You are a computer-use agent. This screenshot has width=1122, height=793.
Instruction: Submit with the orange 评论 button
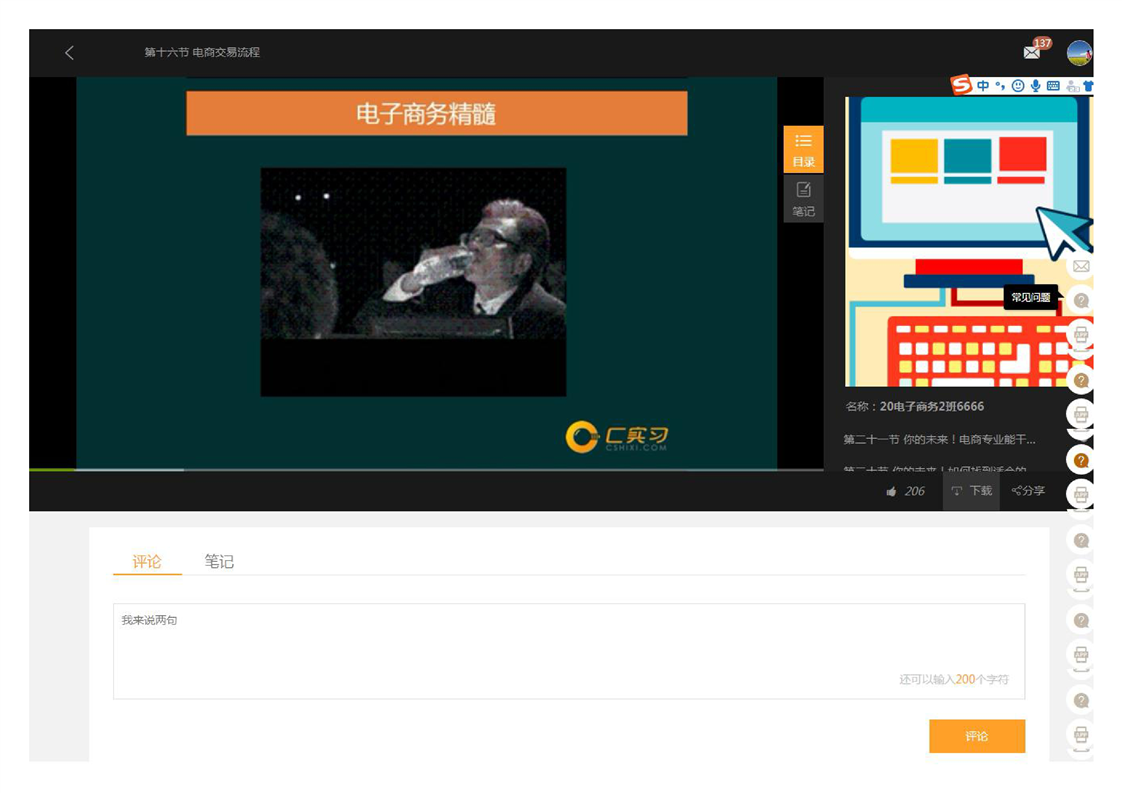coord(976,736)
